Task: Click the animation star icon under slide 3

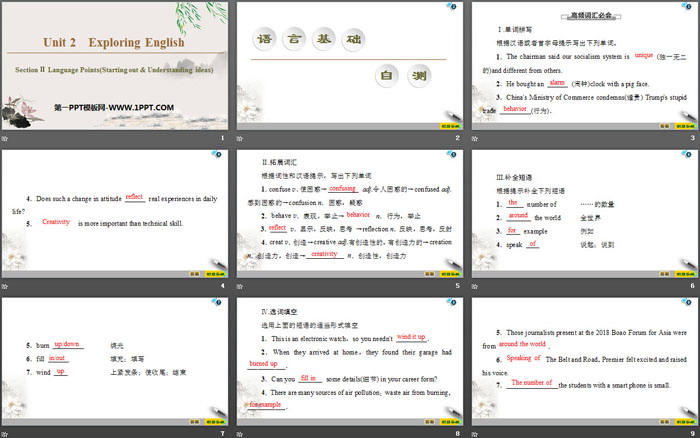Action: [475, 138]
